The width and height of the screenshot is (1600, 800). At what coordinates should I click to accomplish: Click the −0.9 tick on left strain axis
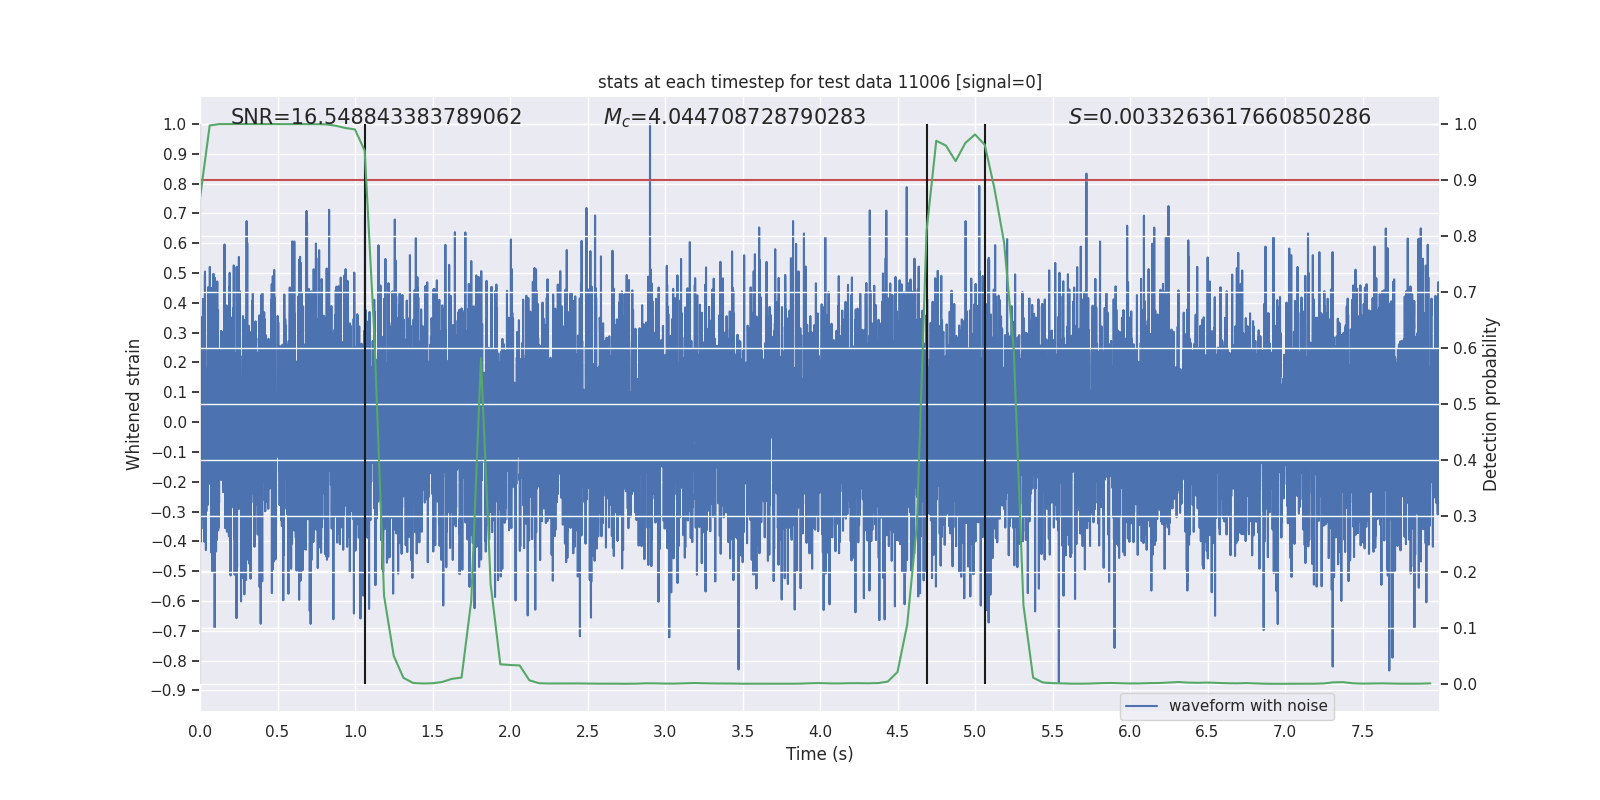169,691
